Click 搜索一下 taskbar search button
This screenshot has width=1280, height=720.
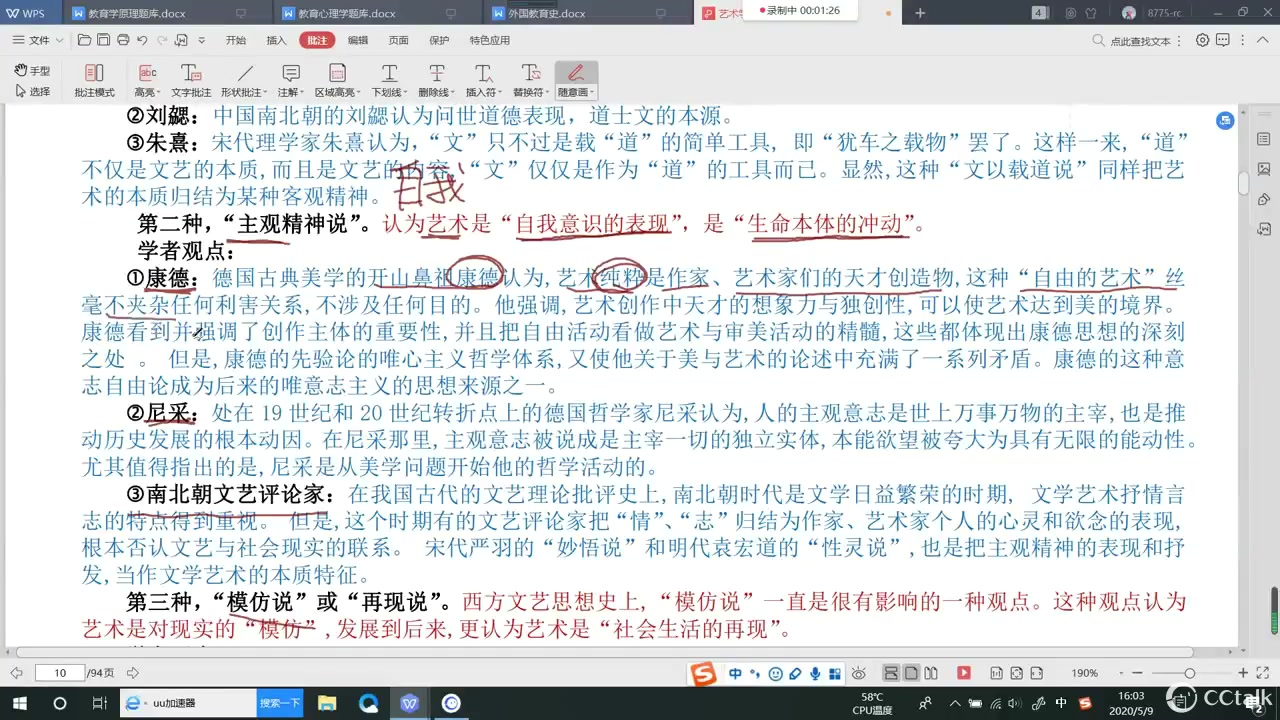tap(280, 703)
